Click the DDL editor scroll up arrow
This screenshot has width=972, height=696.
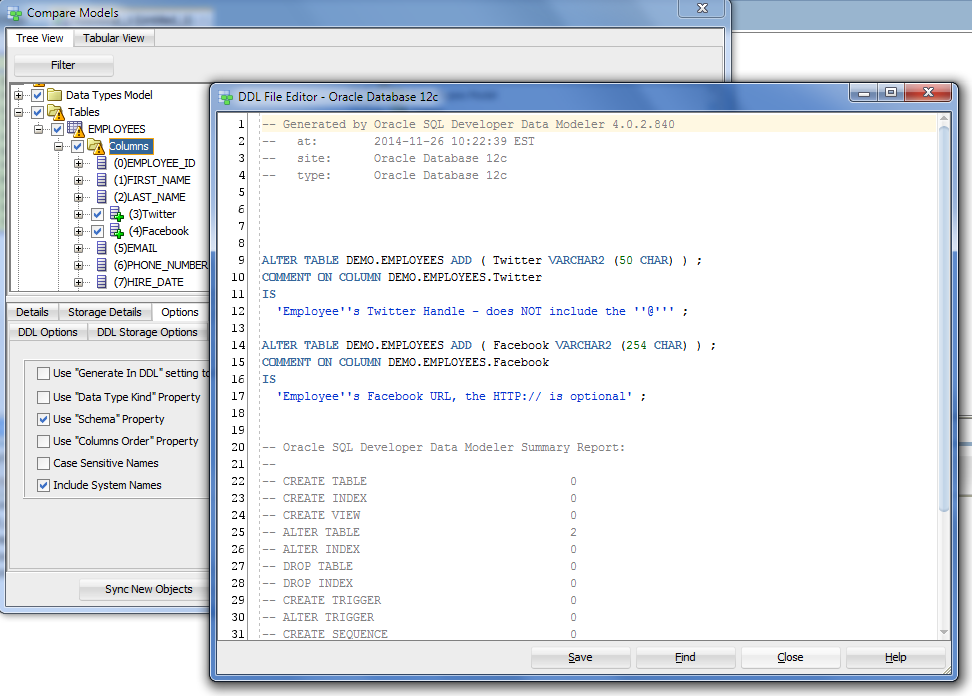click(x=944, y=118)
